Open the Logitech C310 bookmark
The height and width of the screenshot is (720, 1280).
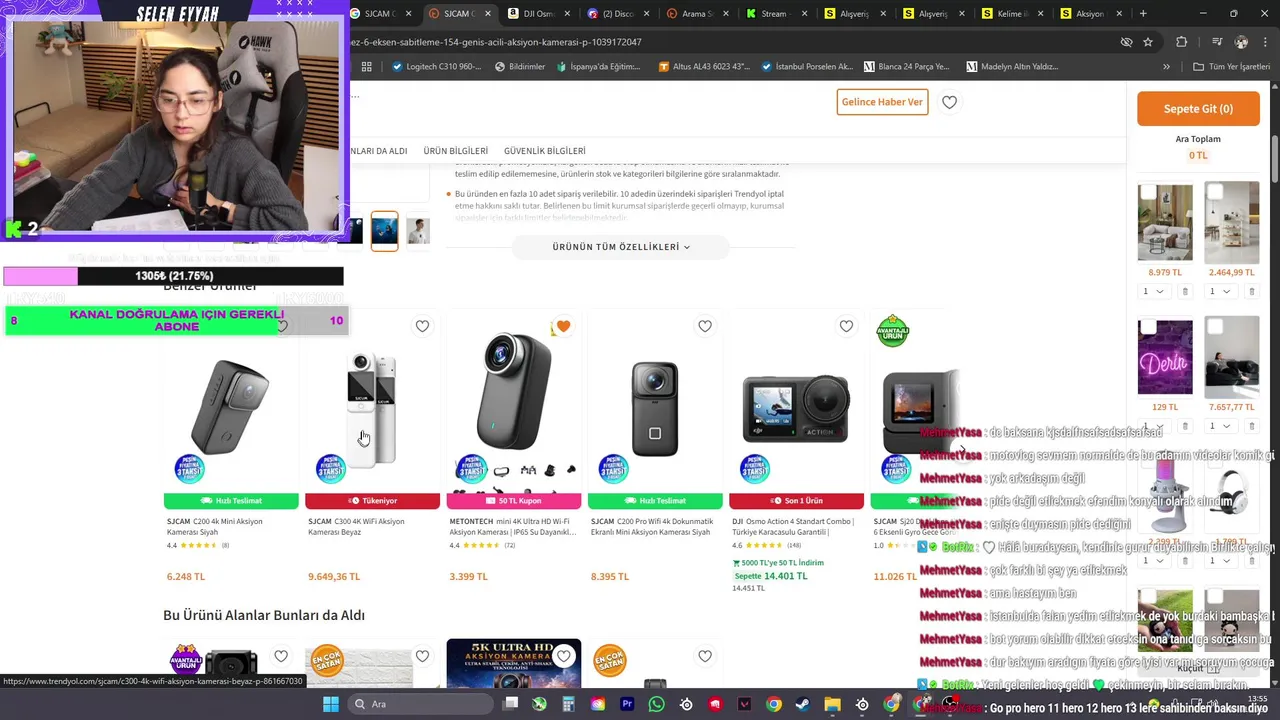pyautogui.click(x=437, y=67)
